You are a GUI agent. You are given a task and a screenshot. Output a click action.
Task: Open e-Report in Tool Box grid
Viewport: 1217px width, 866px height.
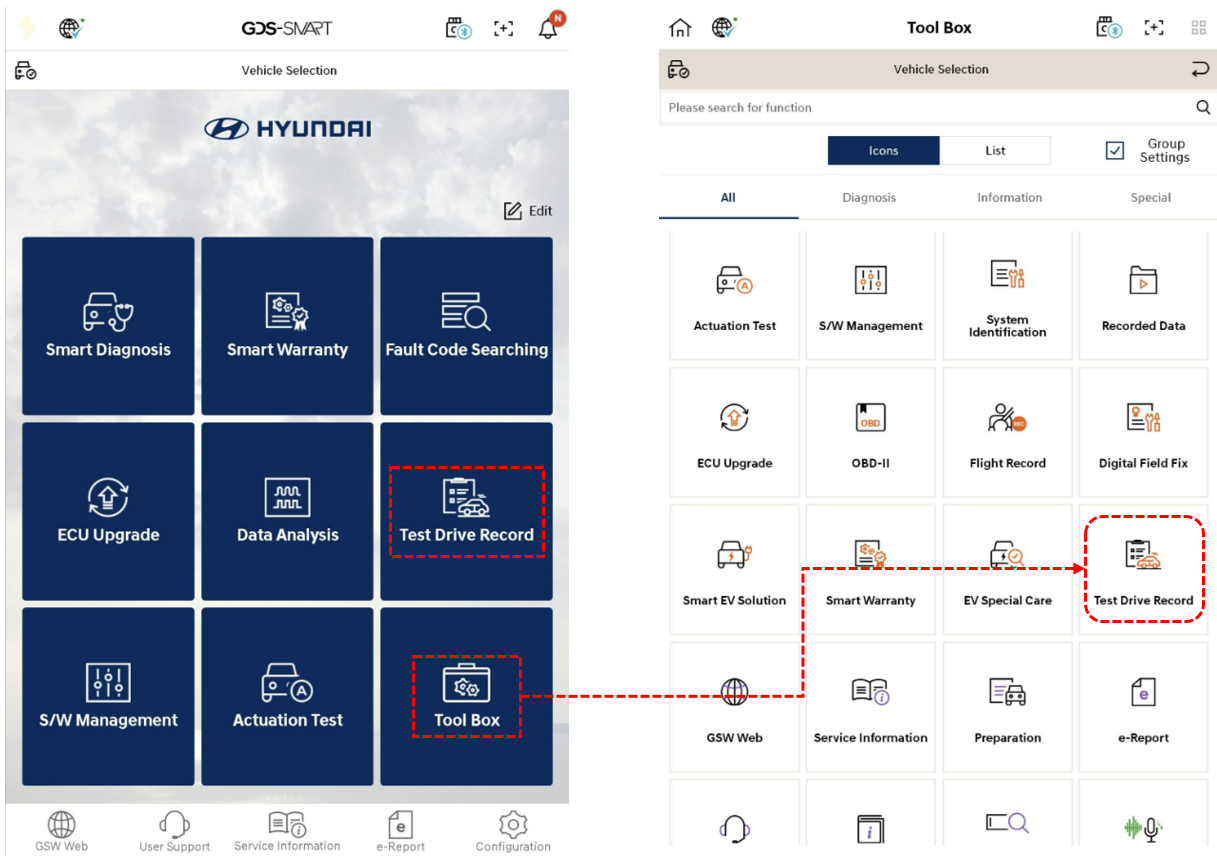click(x=1143, y=706)
